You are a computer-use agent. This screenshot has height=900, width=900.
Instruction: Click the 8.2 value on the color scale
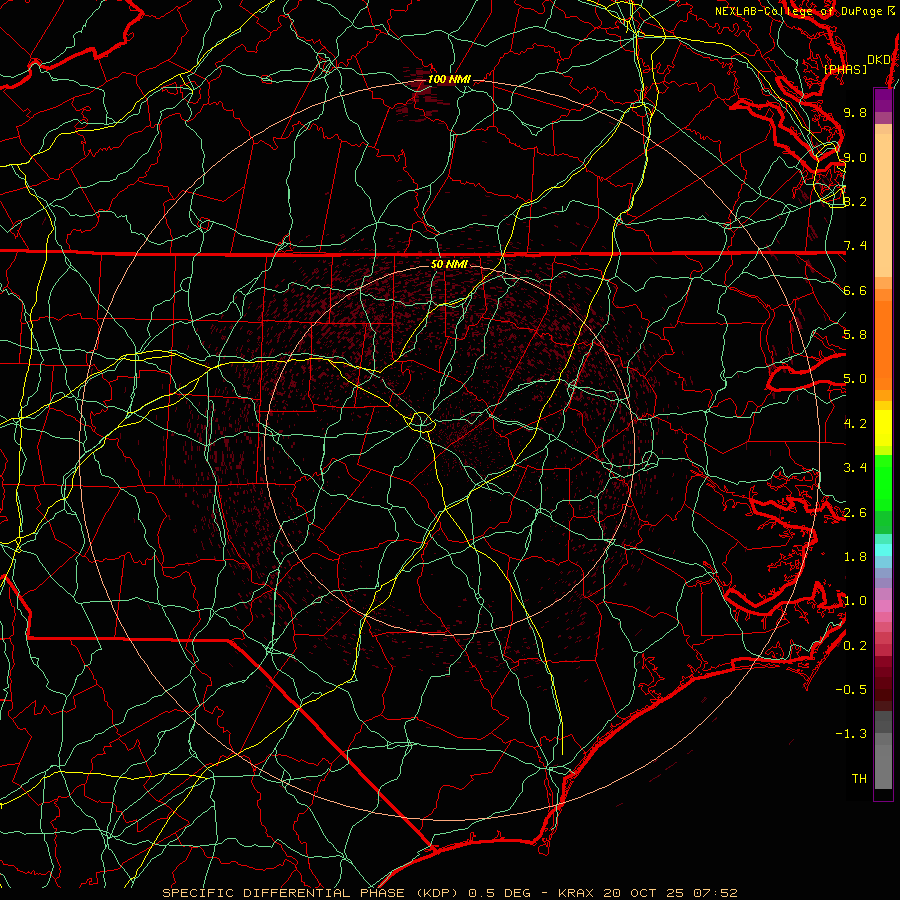[x=855, y=201]
